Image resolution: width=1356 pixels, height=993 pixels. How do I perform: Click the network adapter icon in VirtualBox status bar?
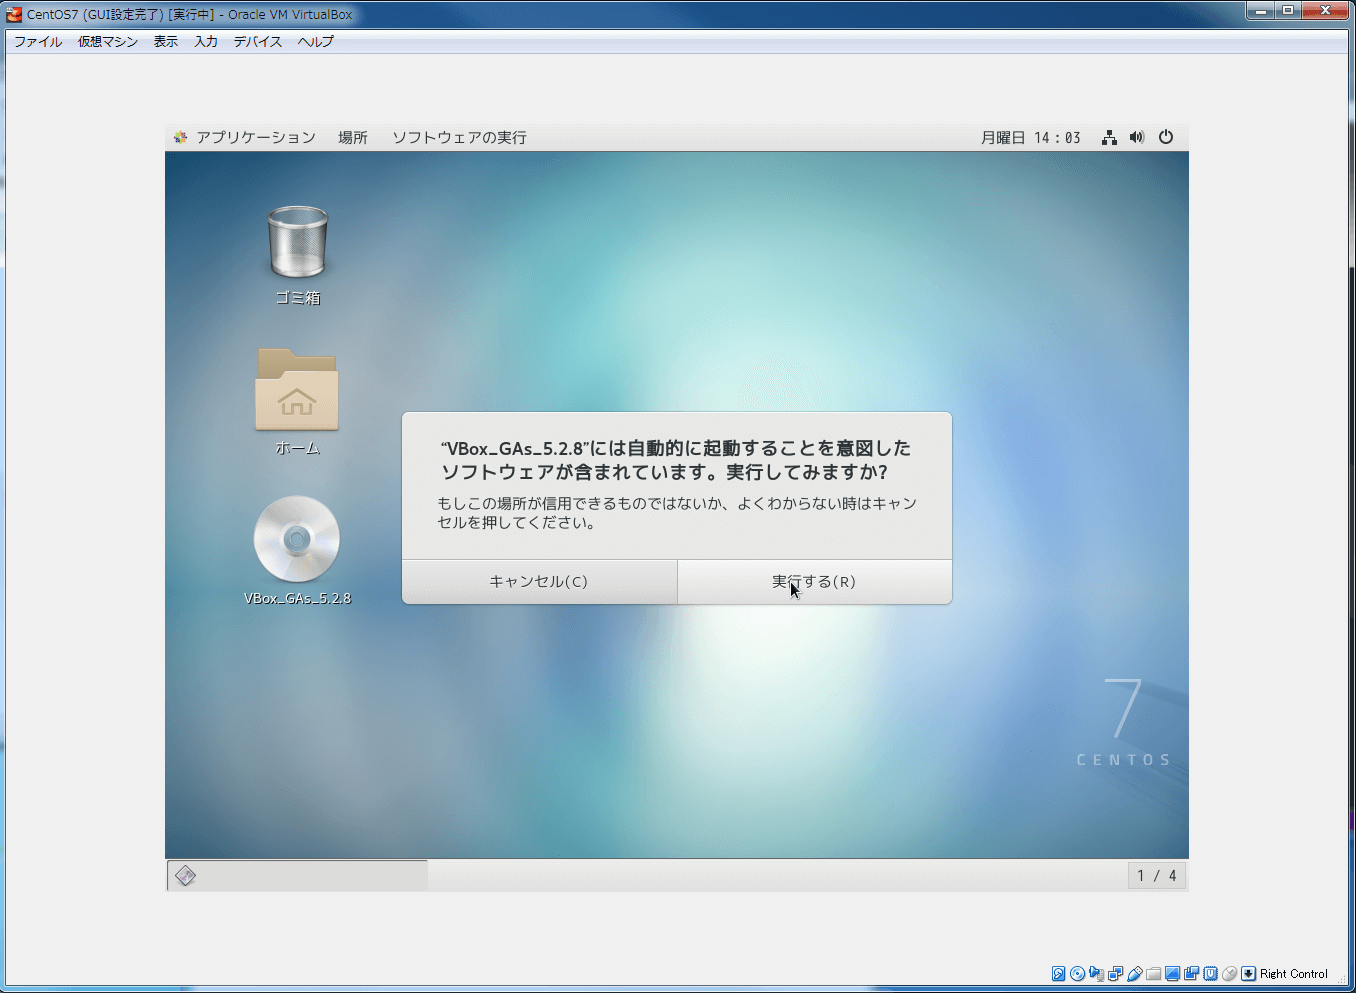(x=1116, y=973)
